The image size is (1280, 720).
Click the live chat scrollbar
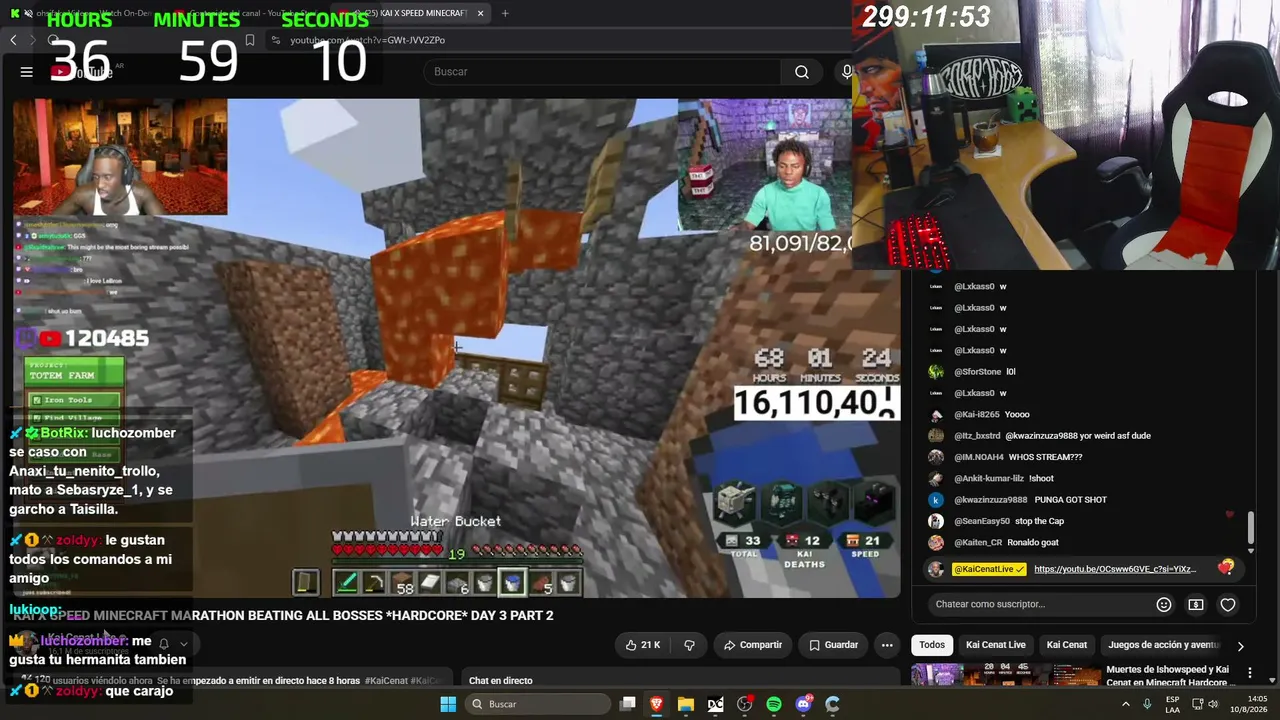point(1250,530)
